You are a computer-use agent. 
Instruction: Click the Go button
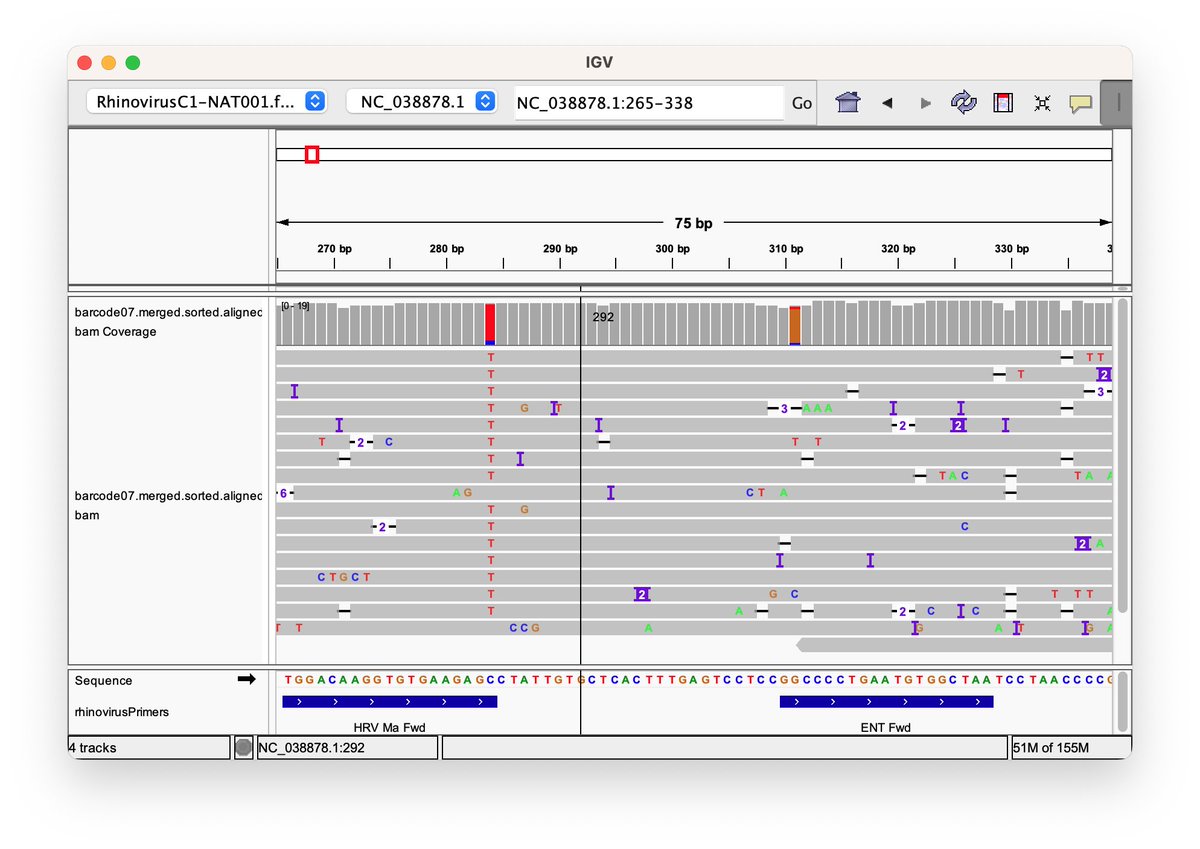801,102
